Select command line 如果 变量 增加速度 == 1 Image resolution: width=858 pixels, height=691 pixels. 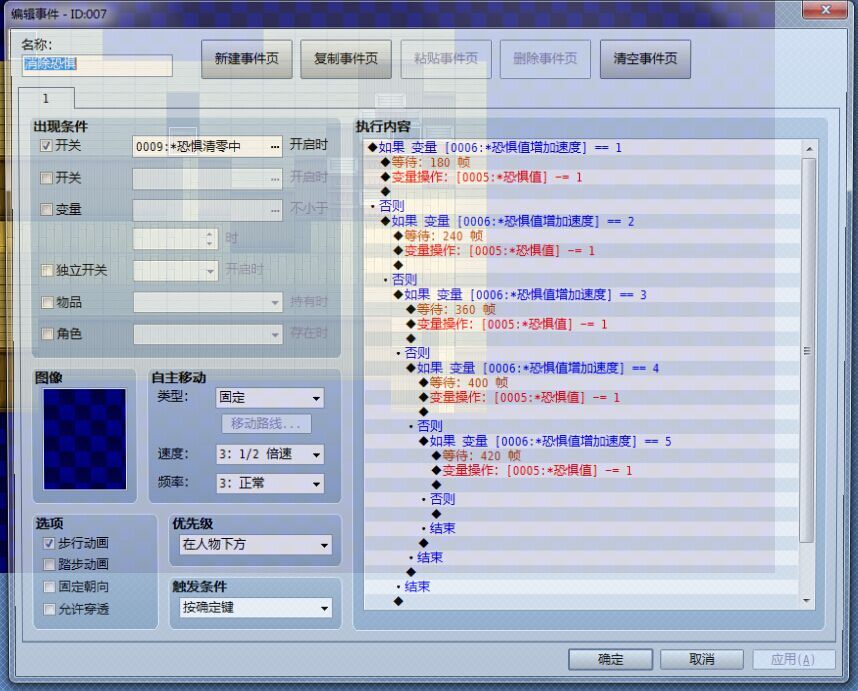click(500, 147)
